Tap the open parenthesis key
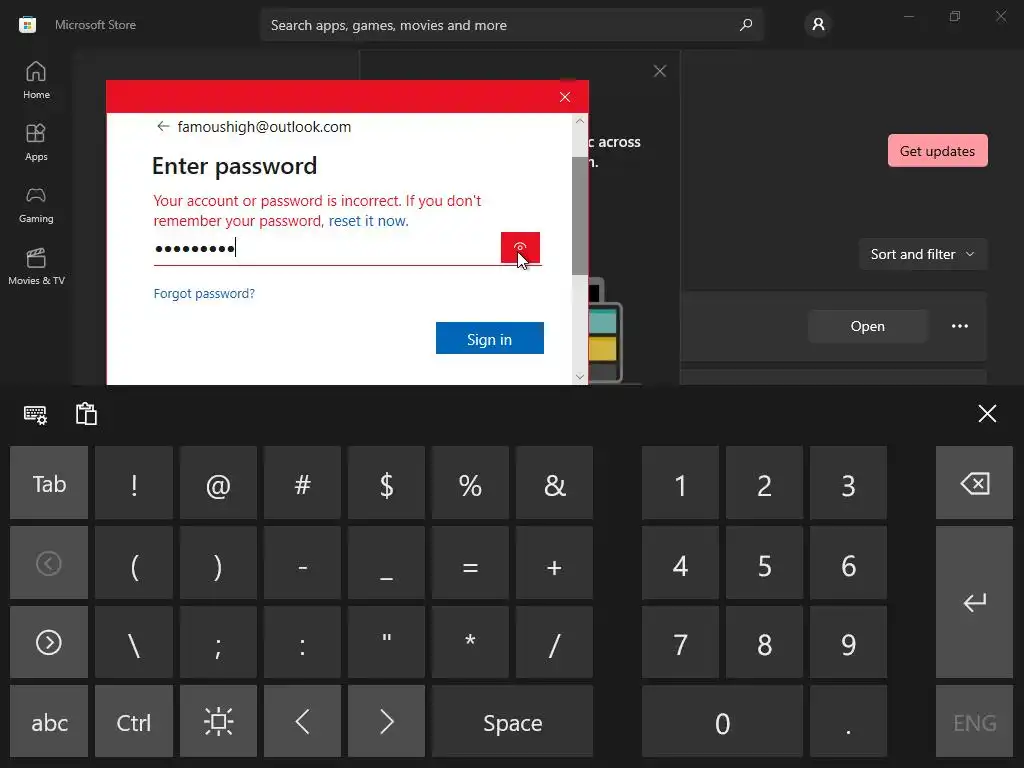 click(x=134, y=563)
